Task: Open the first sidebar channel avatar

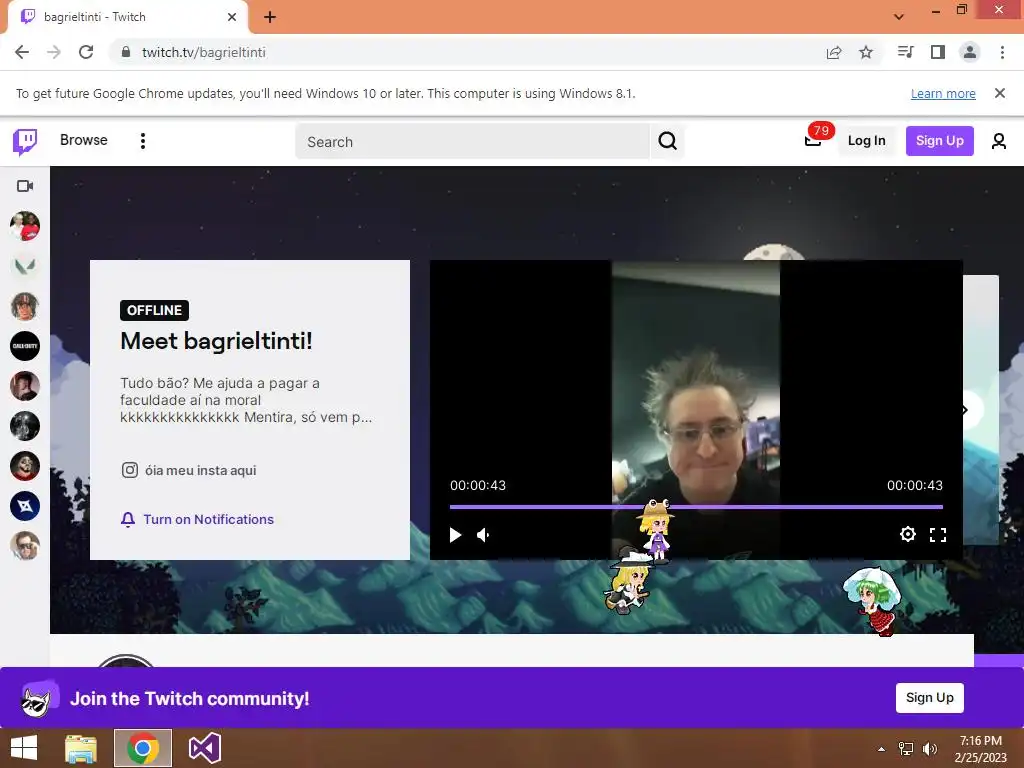Action: [25, 226]
